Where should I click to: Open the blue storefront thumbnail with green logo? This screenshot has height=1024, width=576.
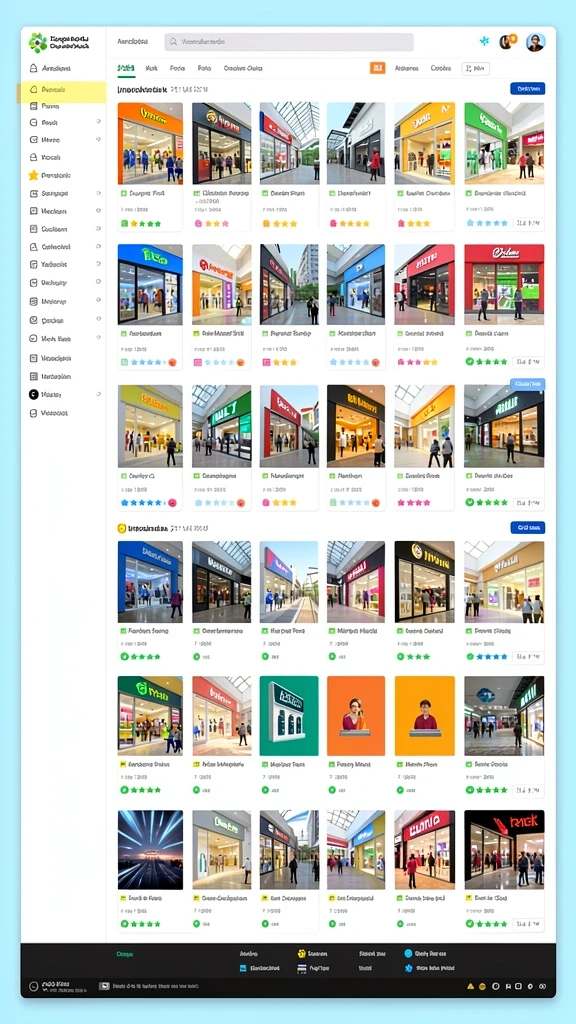(x=150, y=284)
